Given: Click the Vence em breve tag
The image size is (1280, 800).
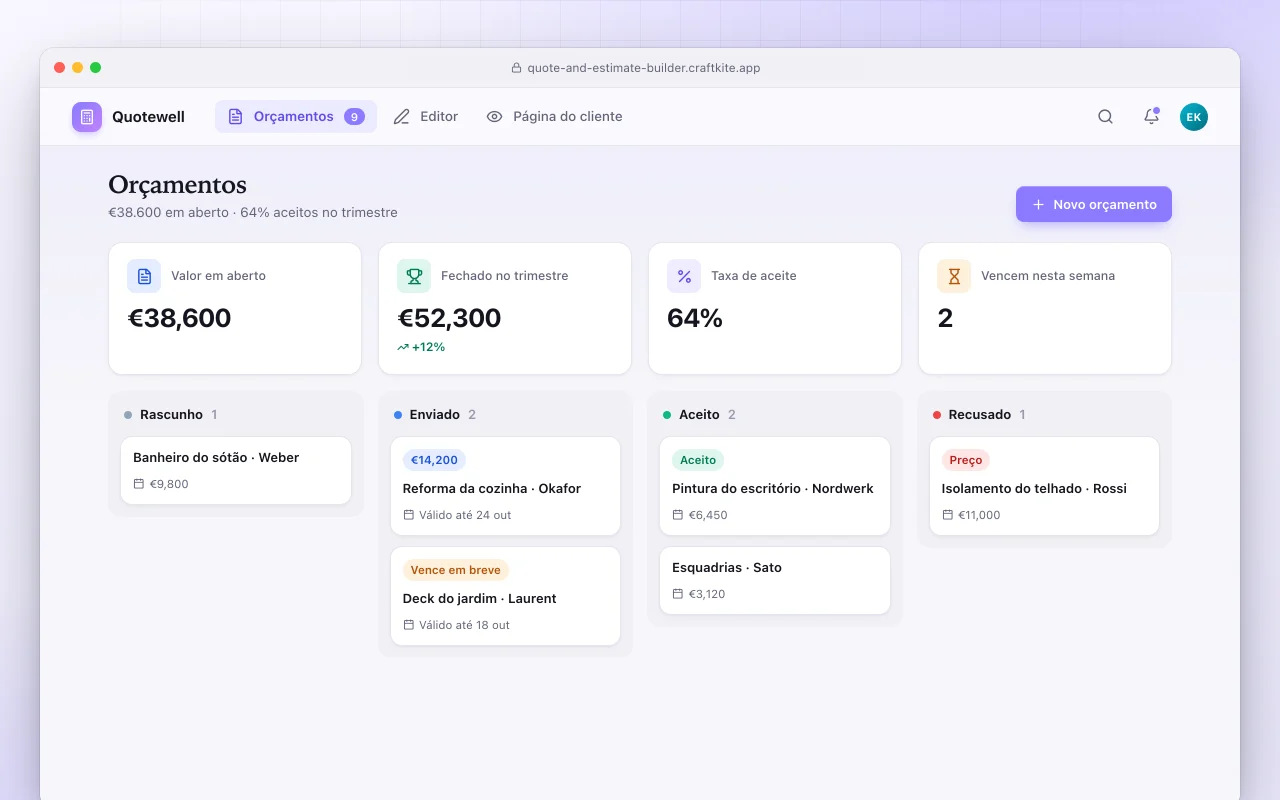Looking at the screenshot, I should point(456,570).
